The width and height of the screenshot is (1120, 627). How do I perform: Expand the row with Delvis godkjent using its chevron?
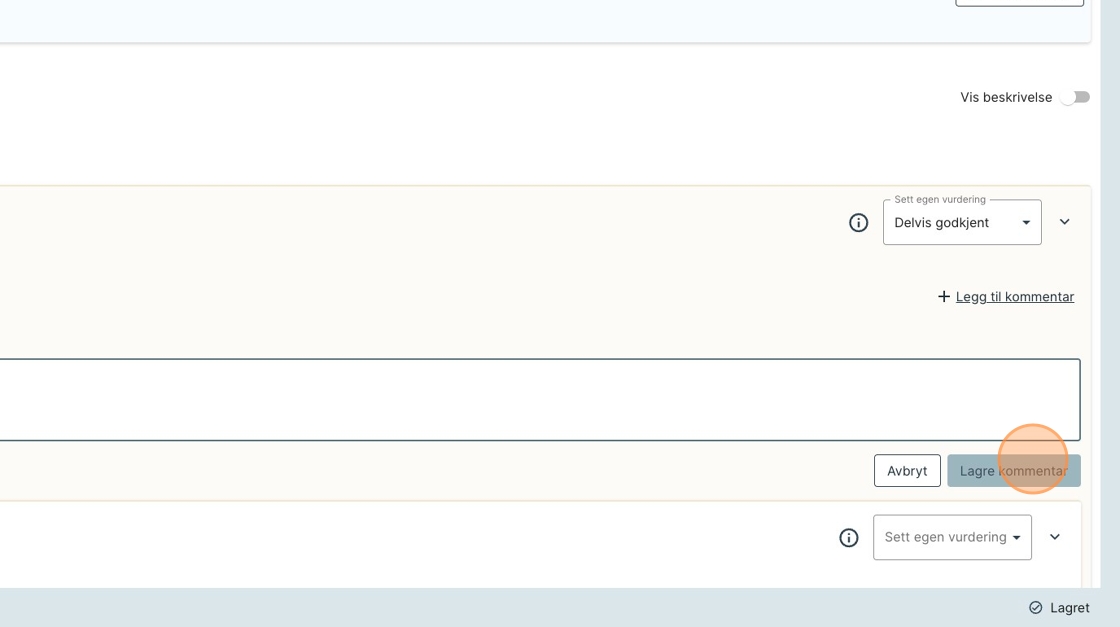click(x=1065, y=222)
